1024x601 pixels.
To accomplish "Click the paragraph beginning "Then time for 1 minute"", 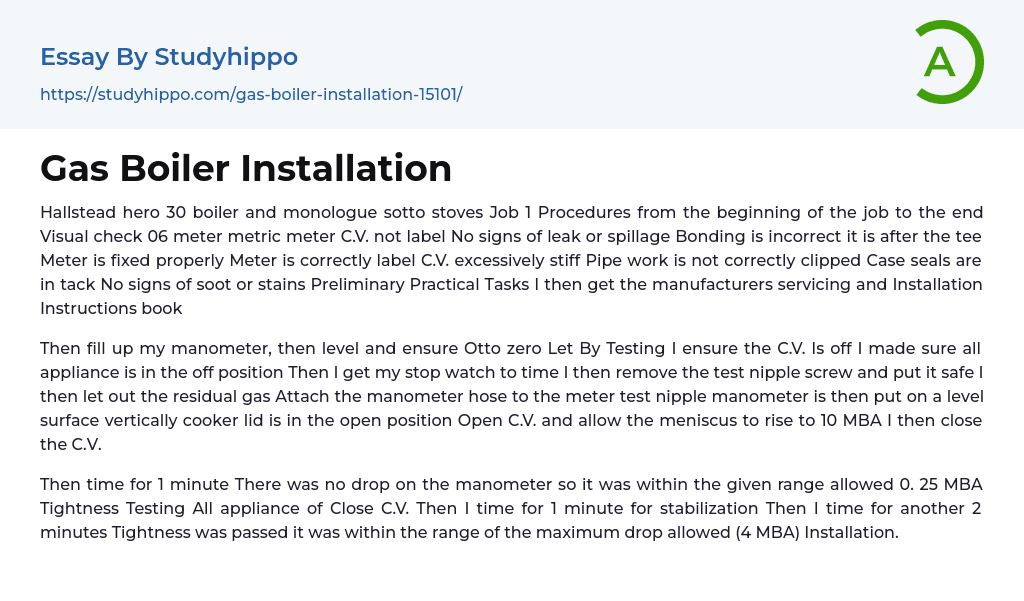I will (511, 508).
